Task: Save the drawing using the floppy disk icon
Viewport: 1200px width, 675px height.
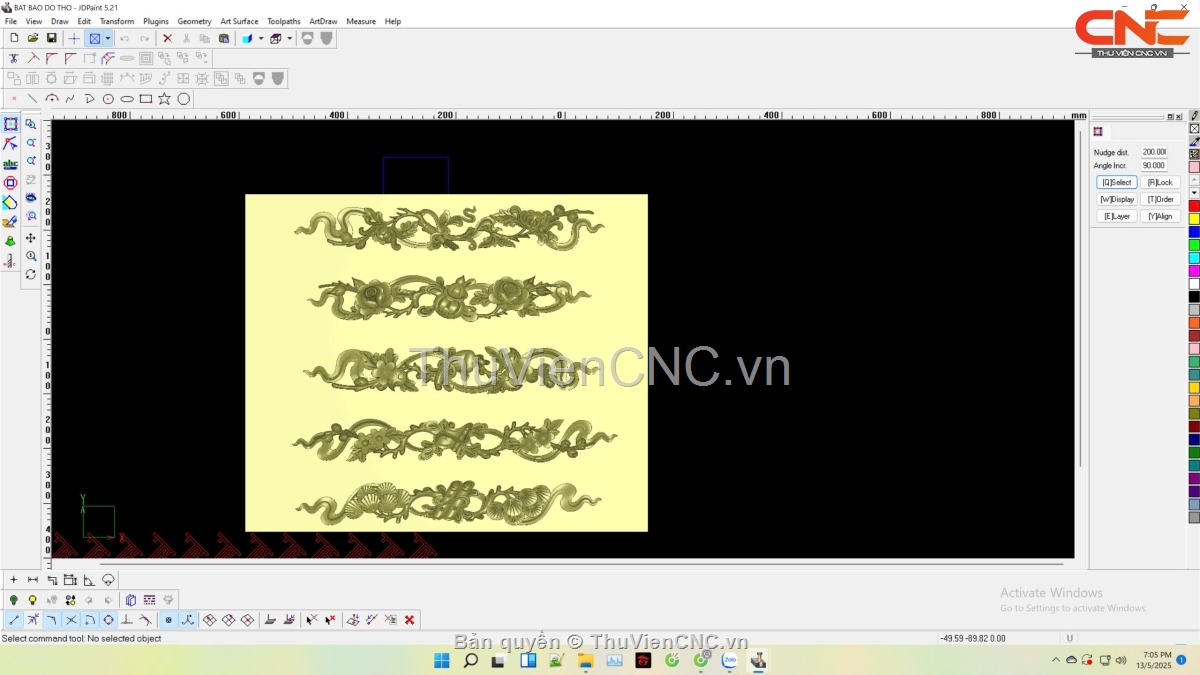Action: click(52, 38)
